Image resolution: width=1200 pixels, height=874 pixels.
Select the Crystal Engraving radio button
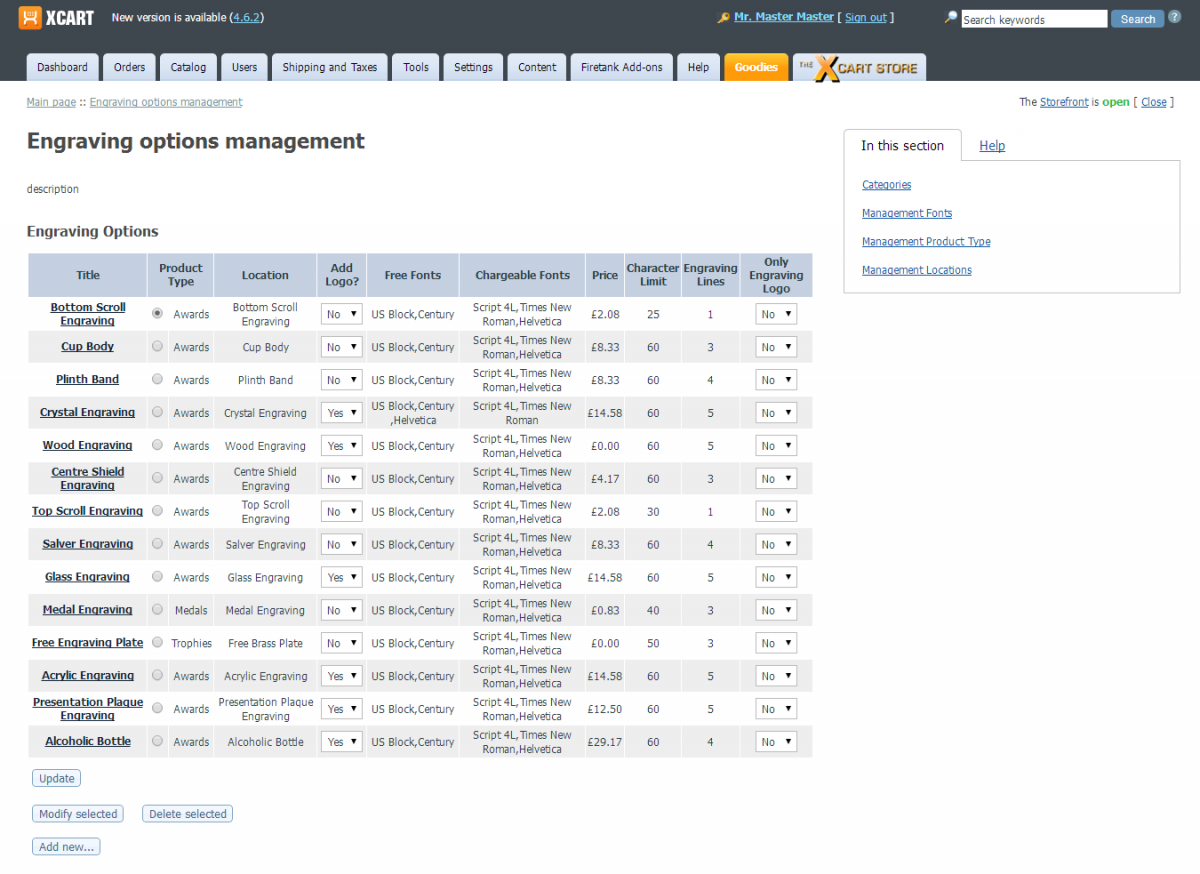pos(157,412)
